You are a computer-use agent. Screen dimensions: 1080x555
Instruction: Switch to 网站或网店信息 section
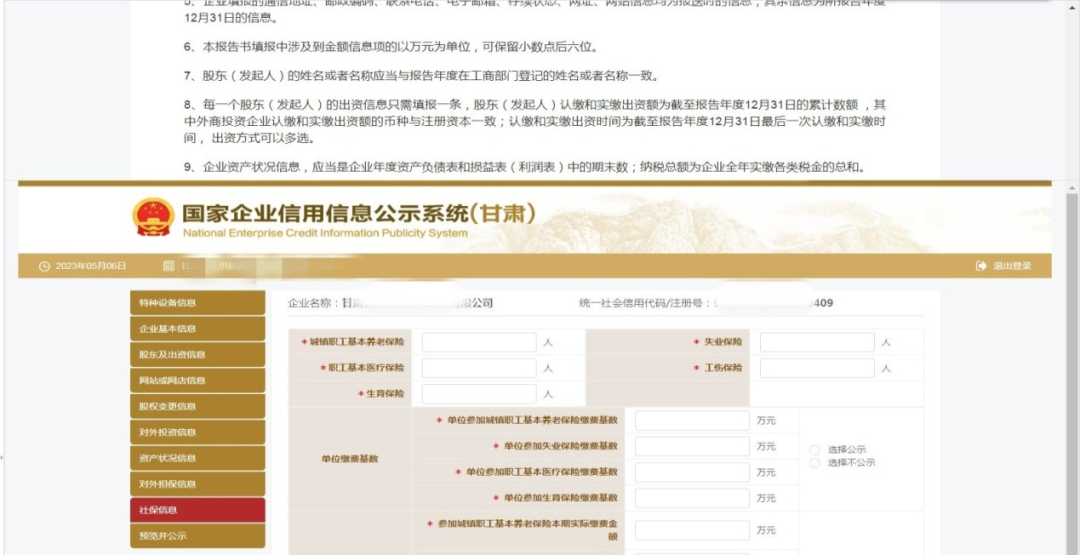[x=197, y=381]
